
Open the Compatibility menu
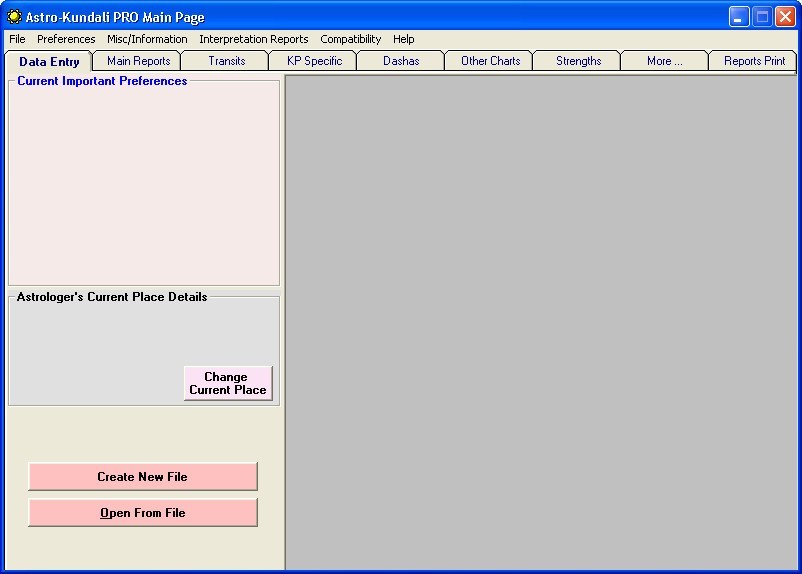(350, 39)
